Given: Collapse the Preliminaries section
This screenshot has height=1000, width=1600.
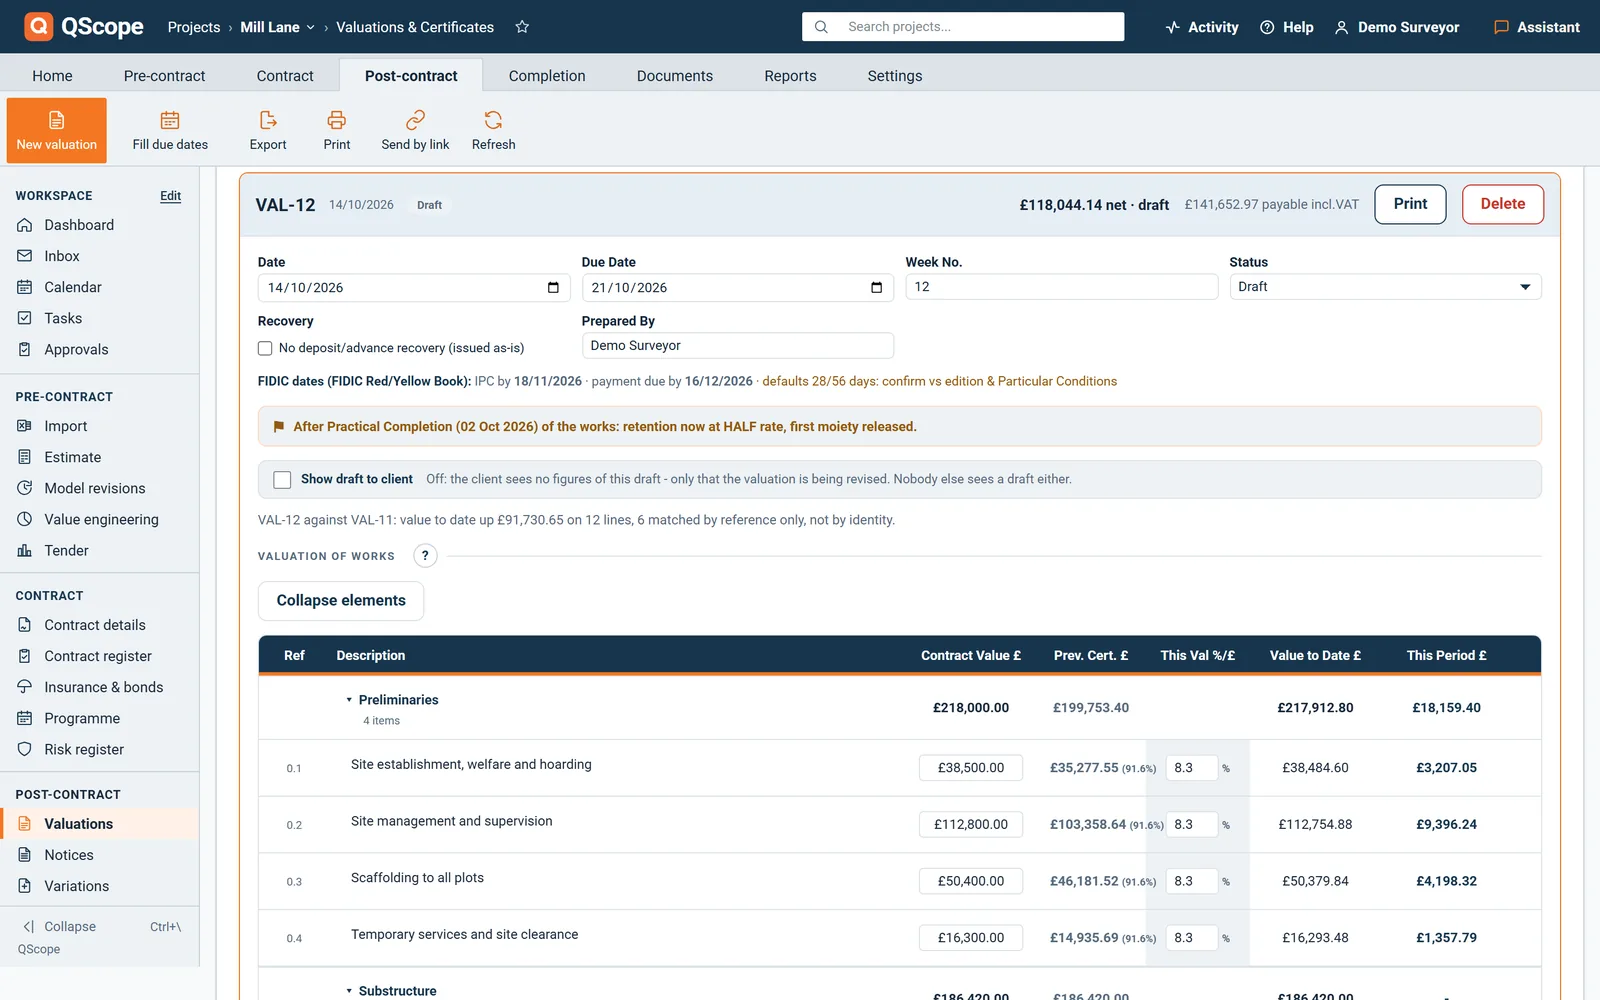Looking at the screenshot, I should coord(349,700).
